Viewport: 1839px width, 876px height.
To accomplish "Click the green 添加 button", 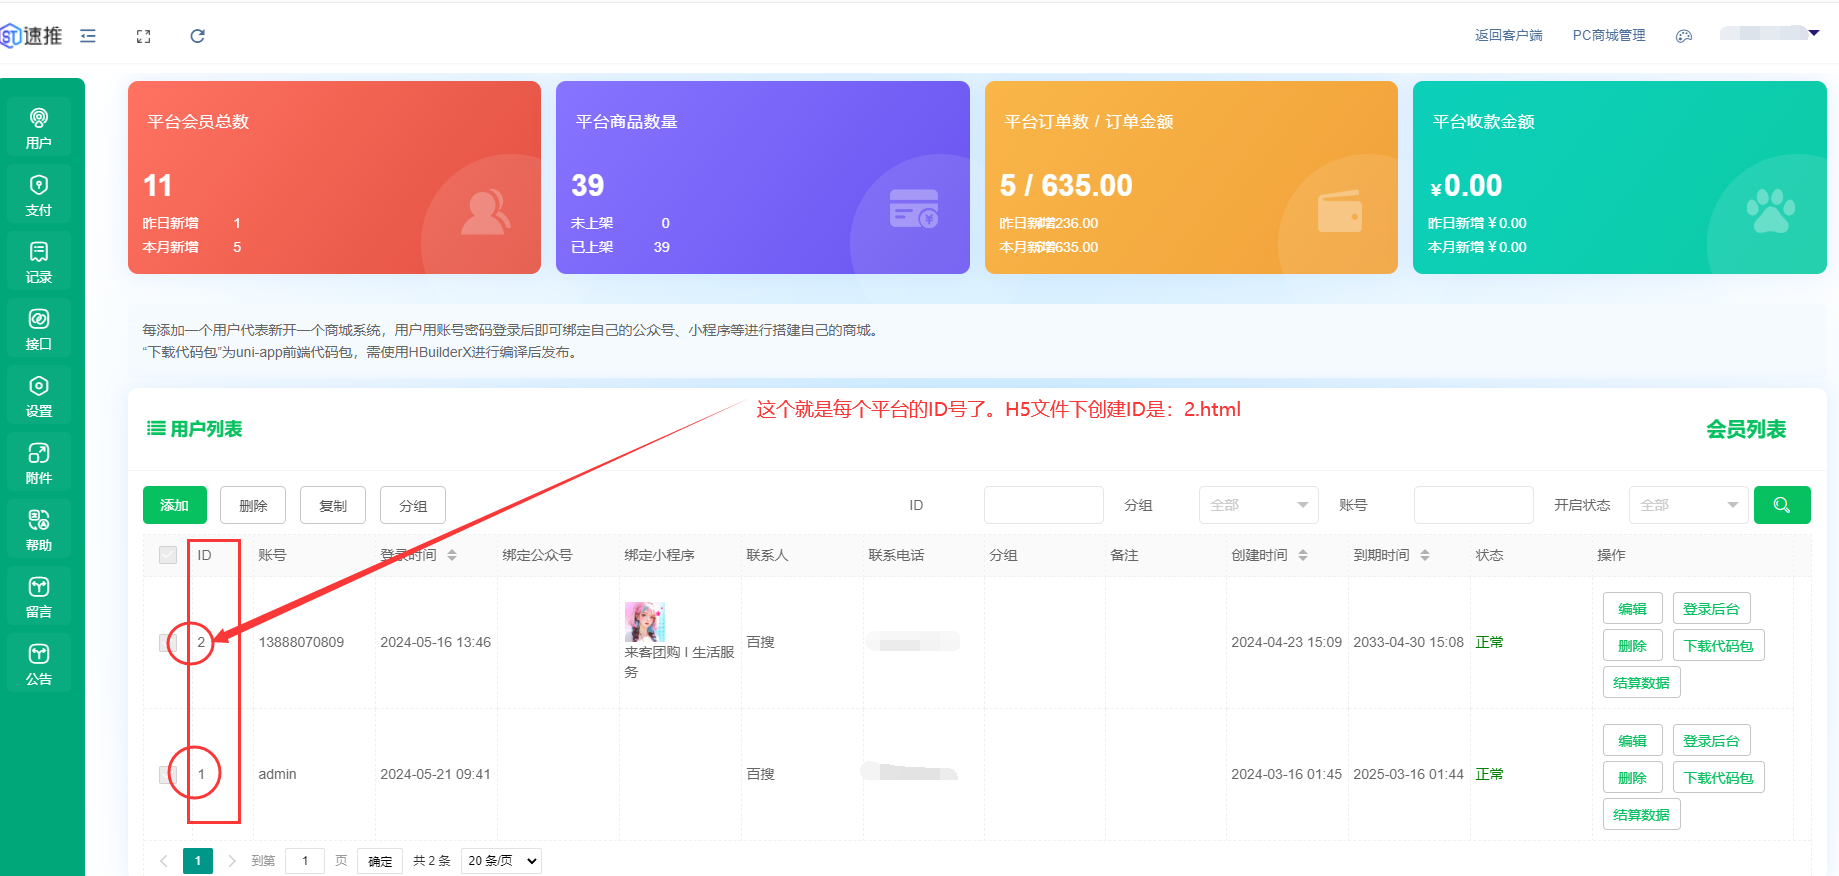I will click(x=175, y=505).
